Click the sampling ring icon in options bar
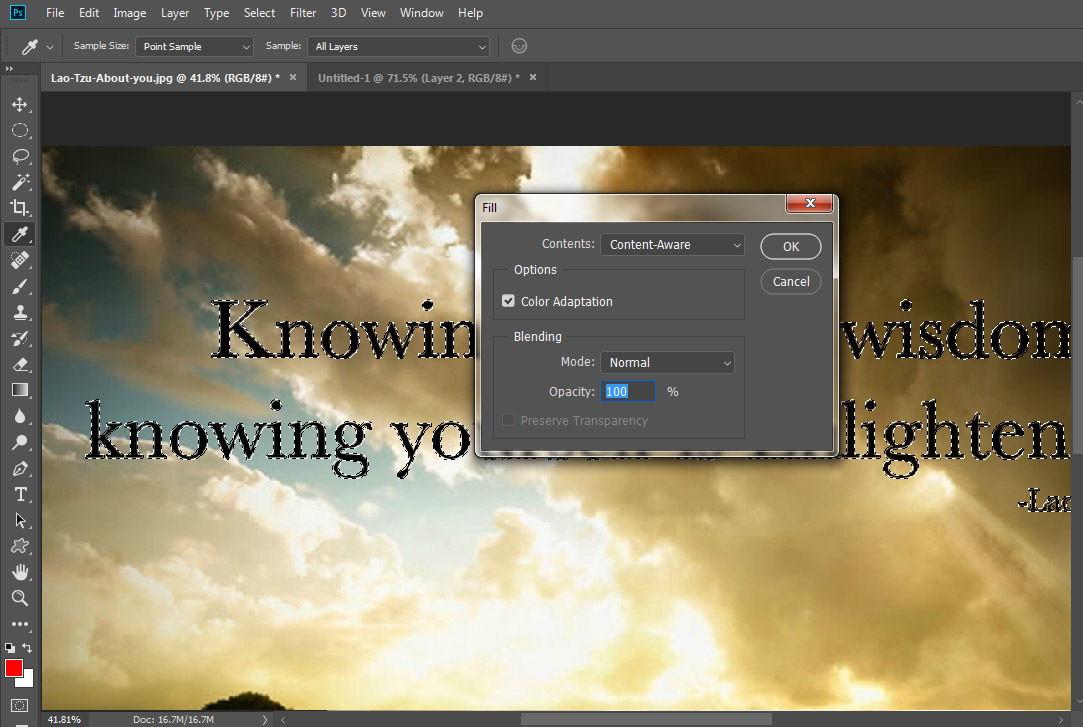This screenshot has width=1083, height=727. click(519, 46)
